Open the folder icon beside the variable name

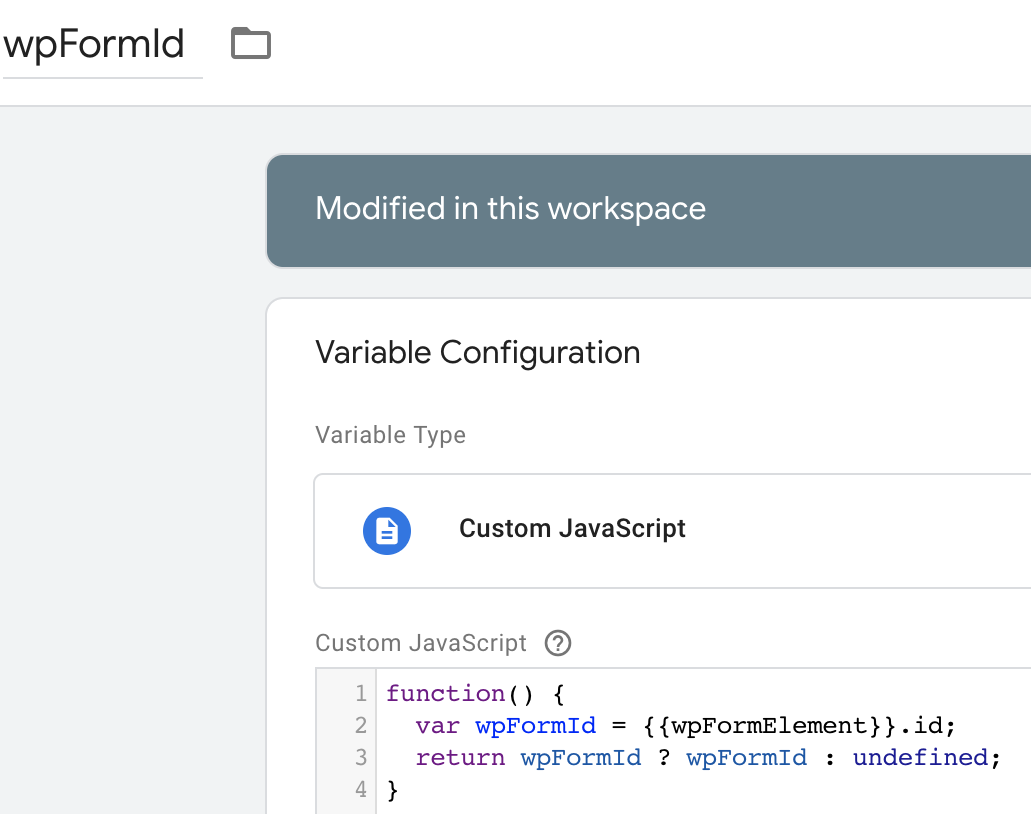click(x=251, y=44)
